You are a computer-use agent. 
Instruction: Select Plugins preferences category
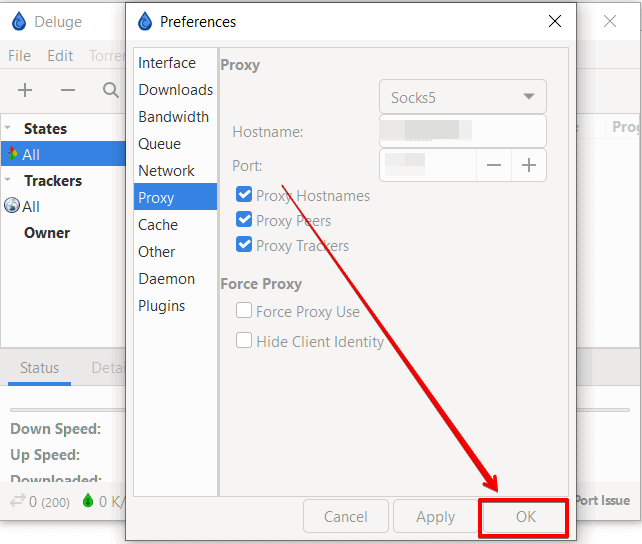click(175, 306)
